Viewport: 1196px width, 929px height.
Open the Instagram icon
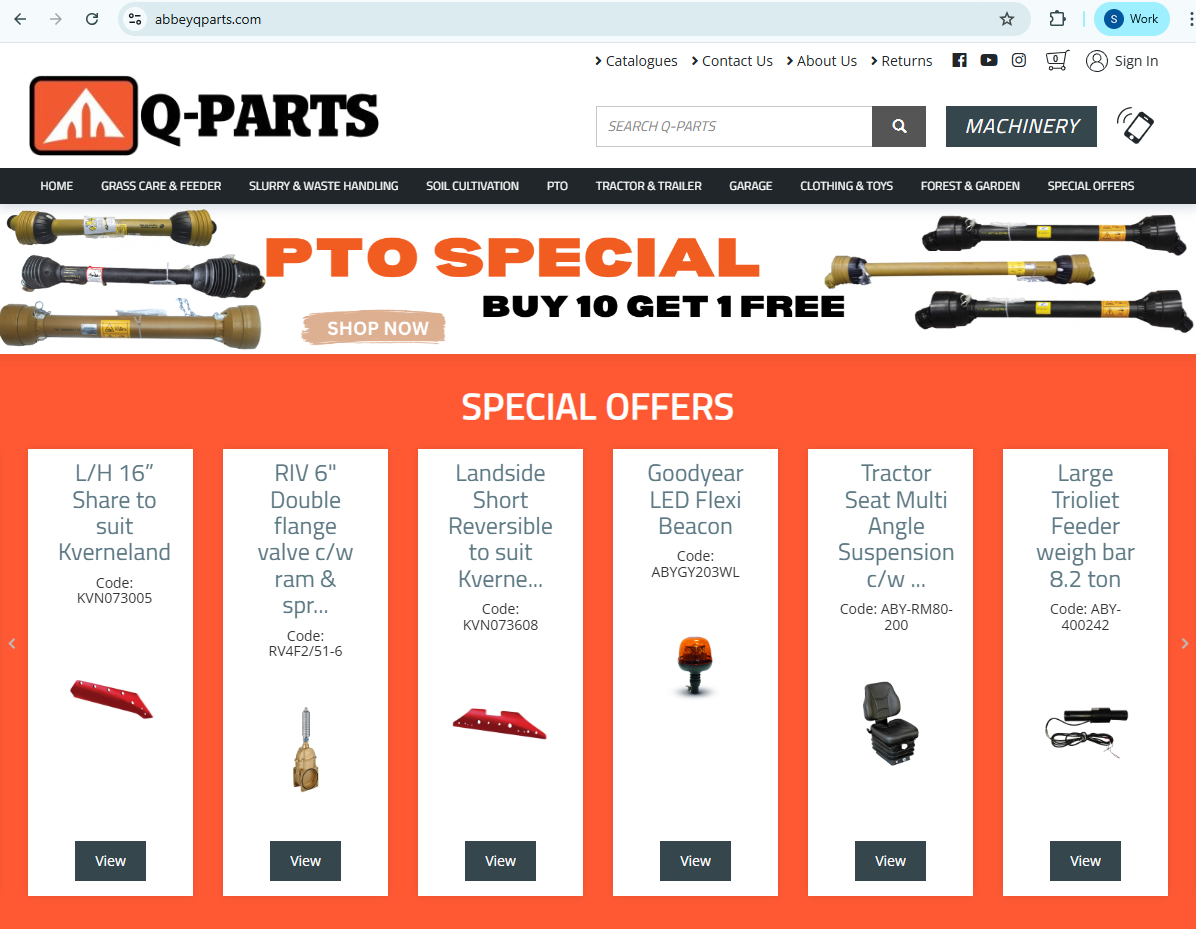tap(1019, 60)
